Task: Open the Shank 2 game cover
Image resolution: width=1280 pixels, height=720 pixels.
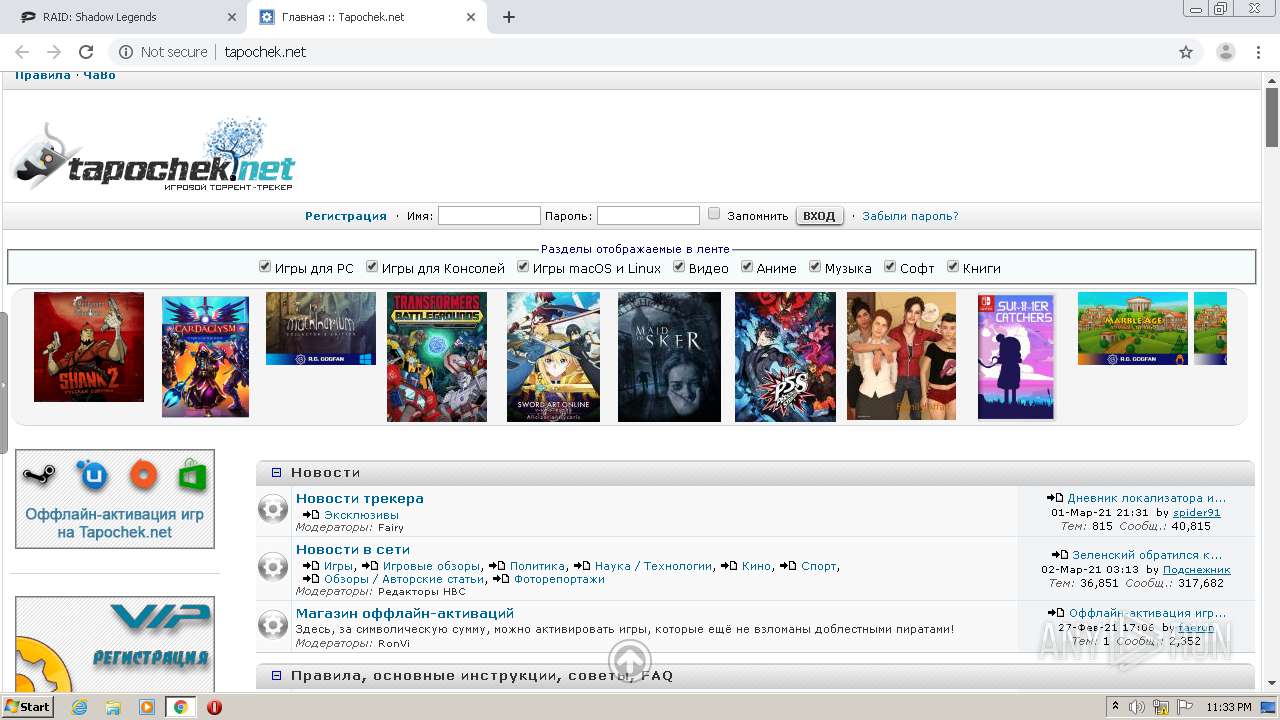Action: pos(89,347)
